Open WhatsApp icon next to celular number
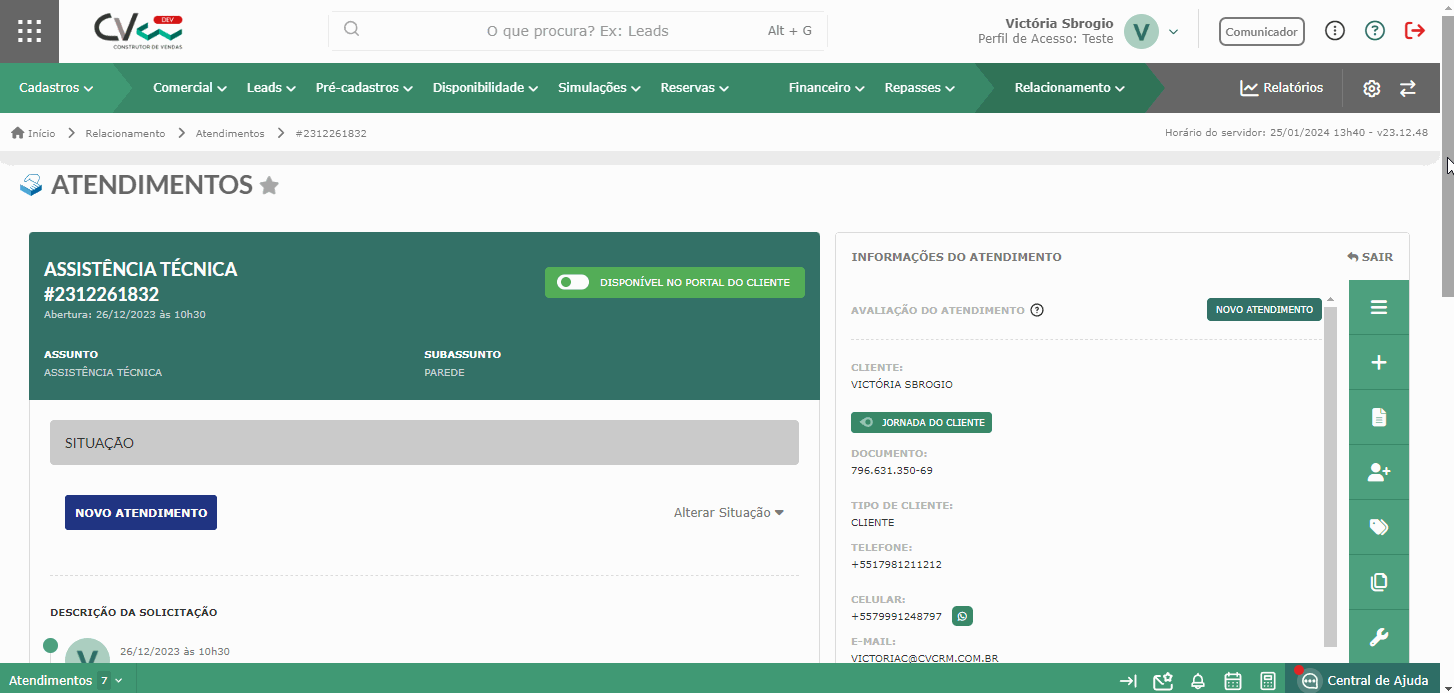 point(962,616)
